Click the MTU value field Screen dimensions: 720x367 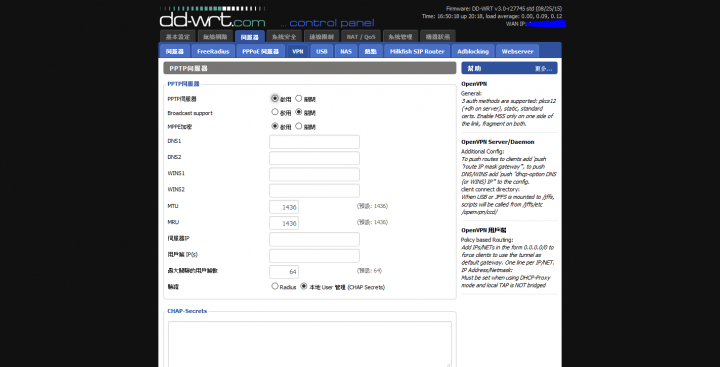coord(284,207)
